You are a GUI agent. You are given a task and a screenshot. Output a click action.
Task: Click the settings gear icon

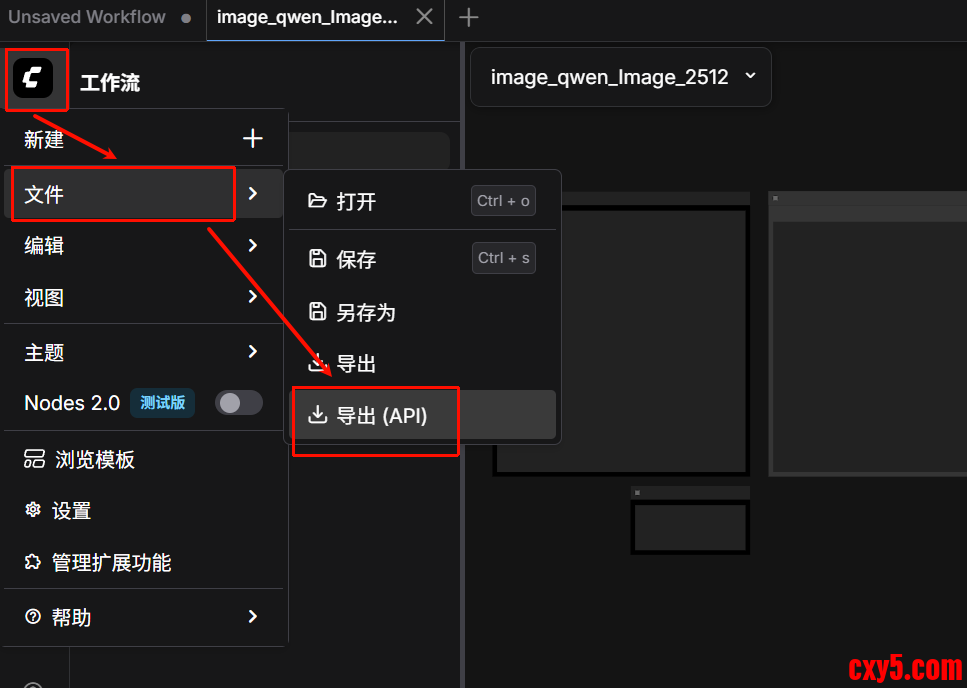click(x=33, y=510)
